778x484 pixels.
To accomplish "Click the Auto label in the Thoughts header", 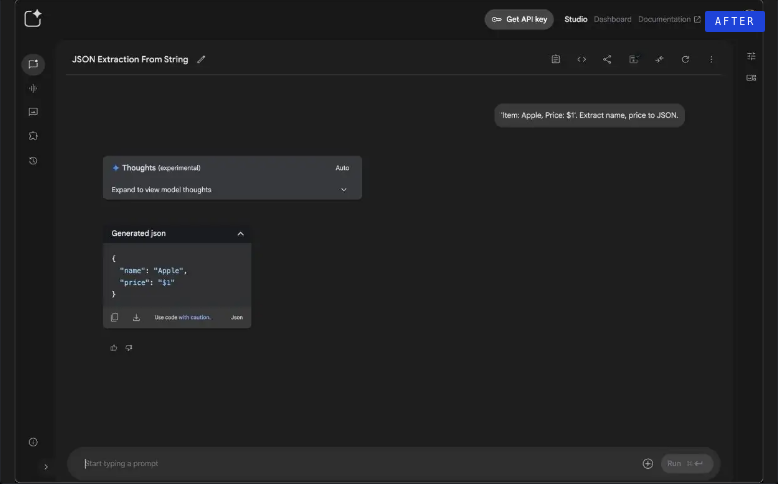I will pyautogui.click(x=342, y=168).
